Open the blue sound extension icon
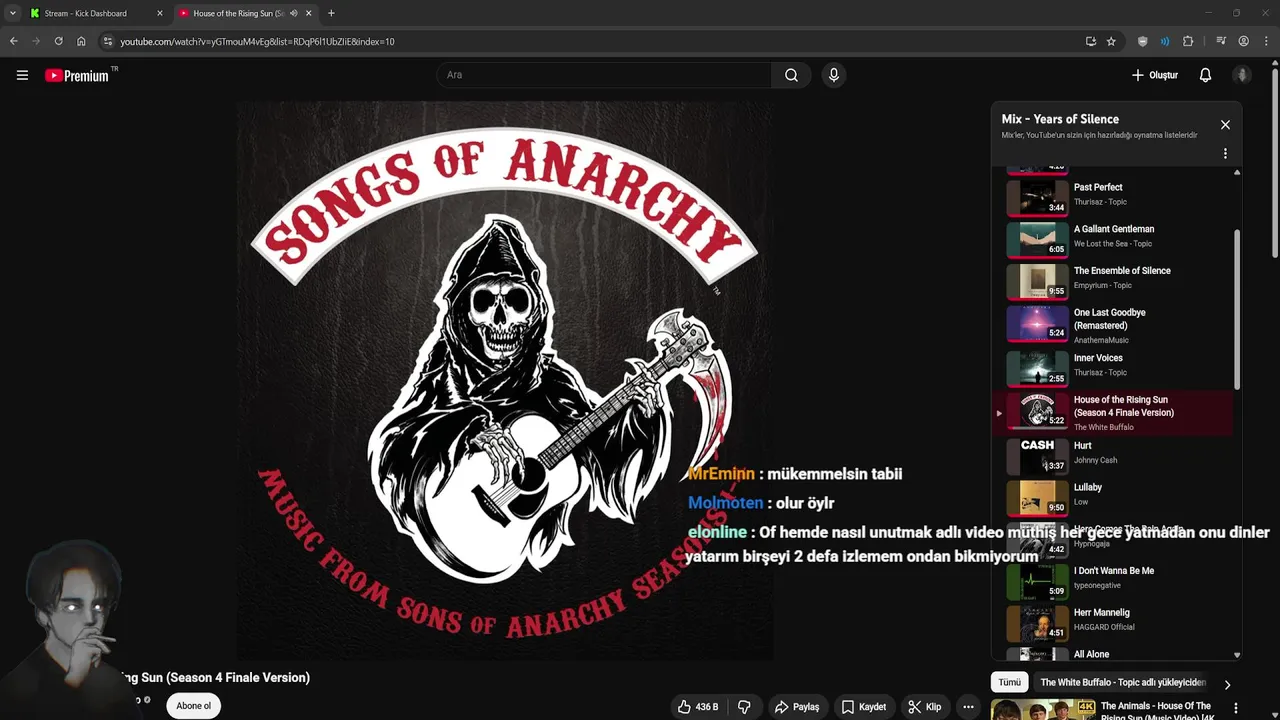This screenshot has height=720, width=1280. point(1165,41)
